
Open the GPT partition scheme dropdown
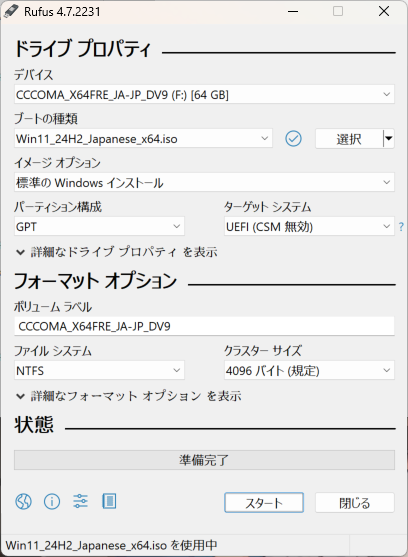[x=99, y=226]
